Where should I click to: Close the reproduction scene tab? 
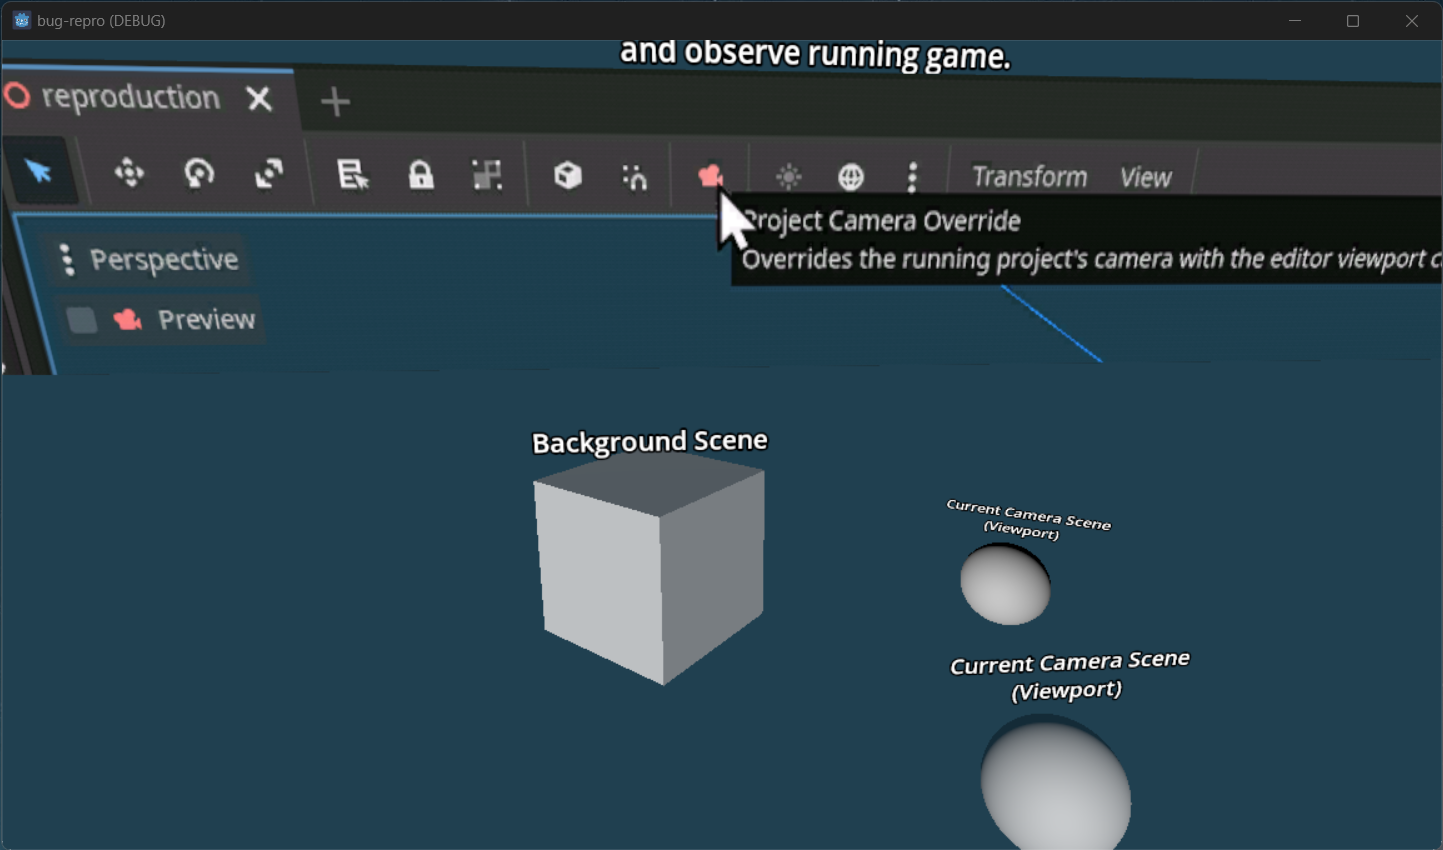258,98
